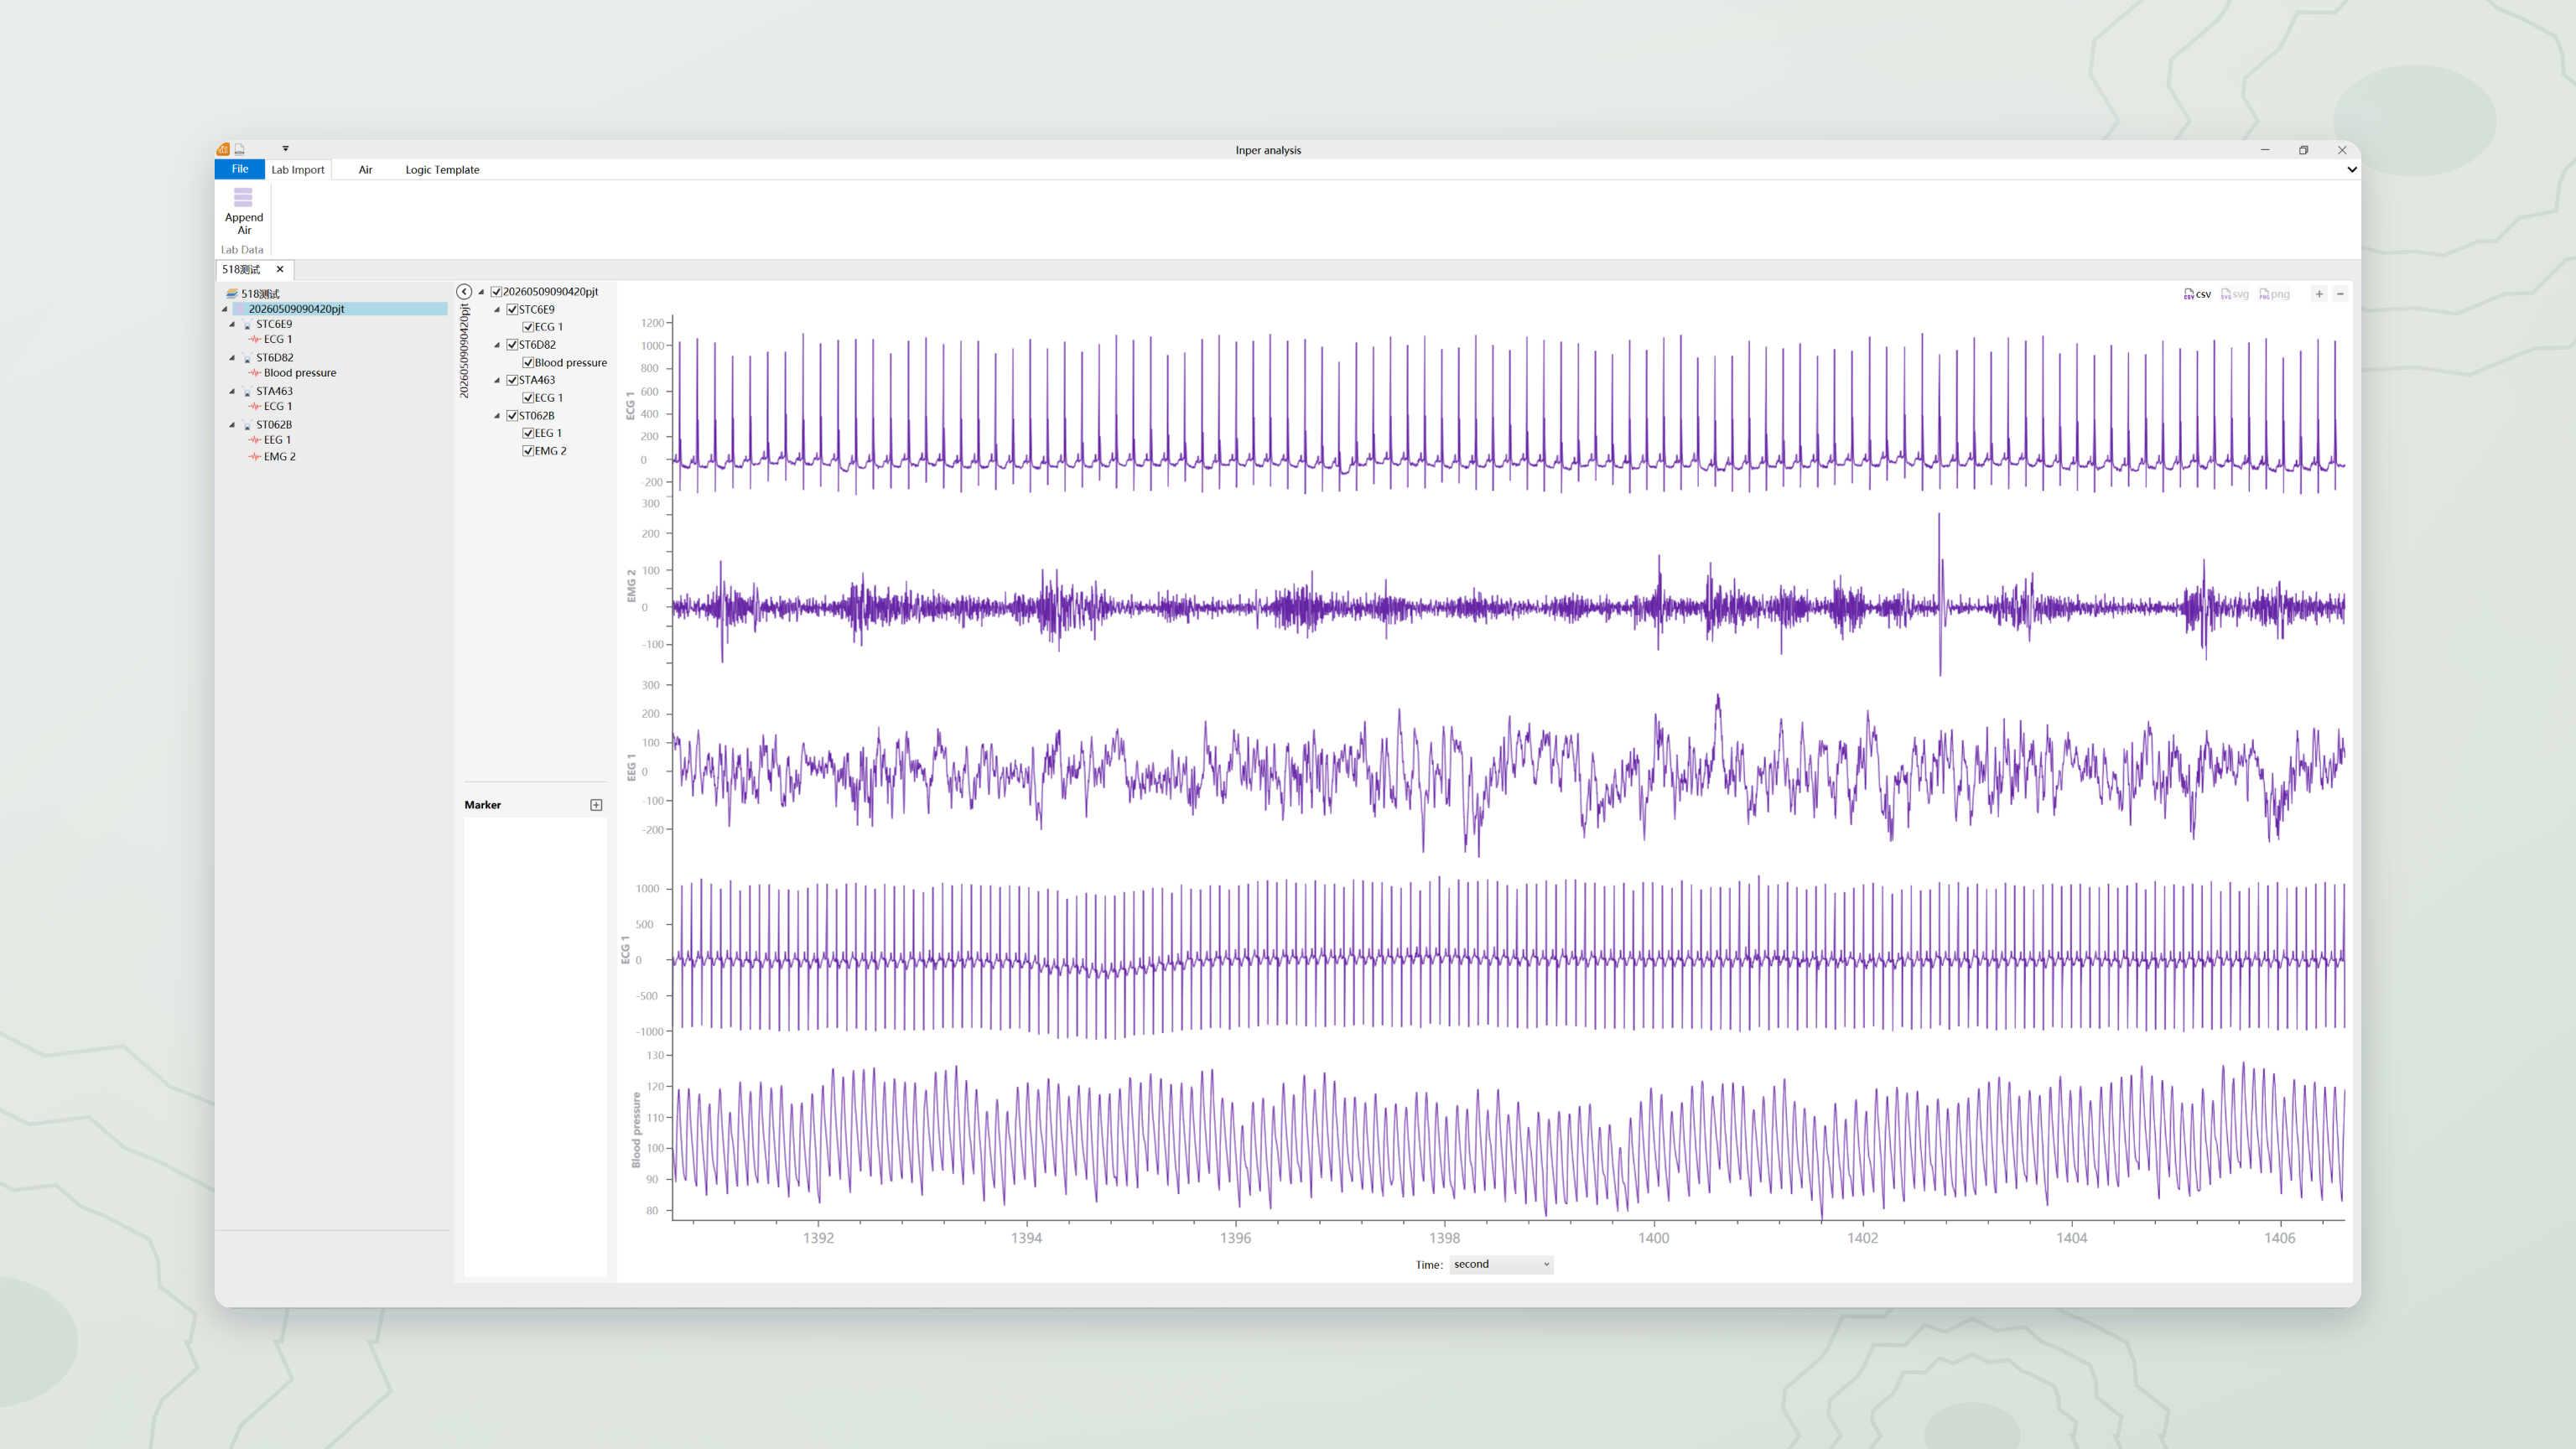This screenshot has width=2576, height=1449.
Task: Collapse ST6D82 node in checkbox tree
Action: click(x=497, y=345)
